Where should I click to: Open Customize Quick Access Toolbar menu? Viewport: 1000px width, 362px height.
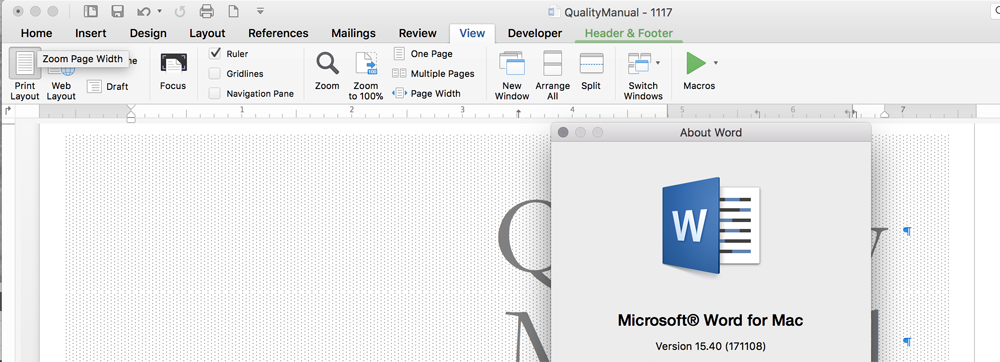260,11
